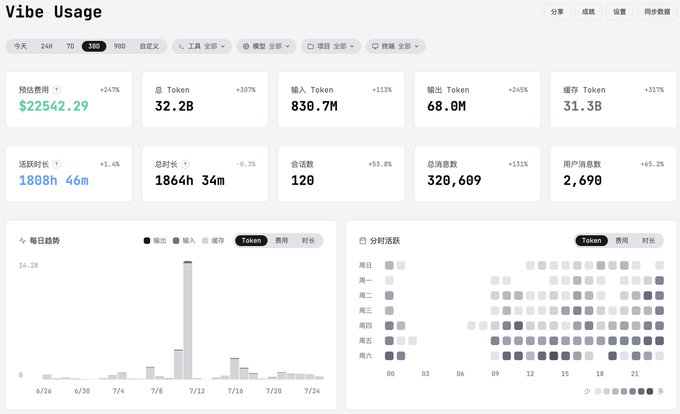Click the 同步数据 sync button
The image size is (680, 414).
657,12
